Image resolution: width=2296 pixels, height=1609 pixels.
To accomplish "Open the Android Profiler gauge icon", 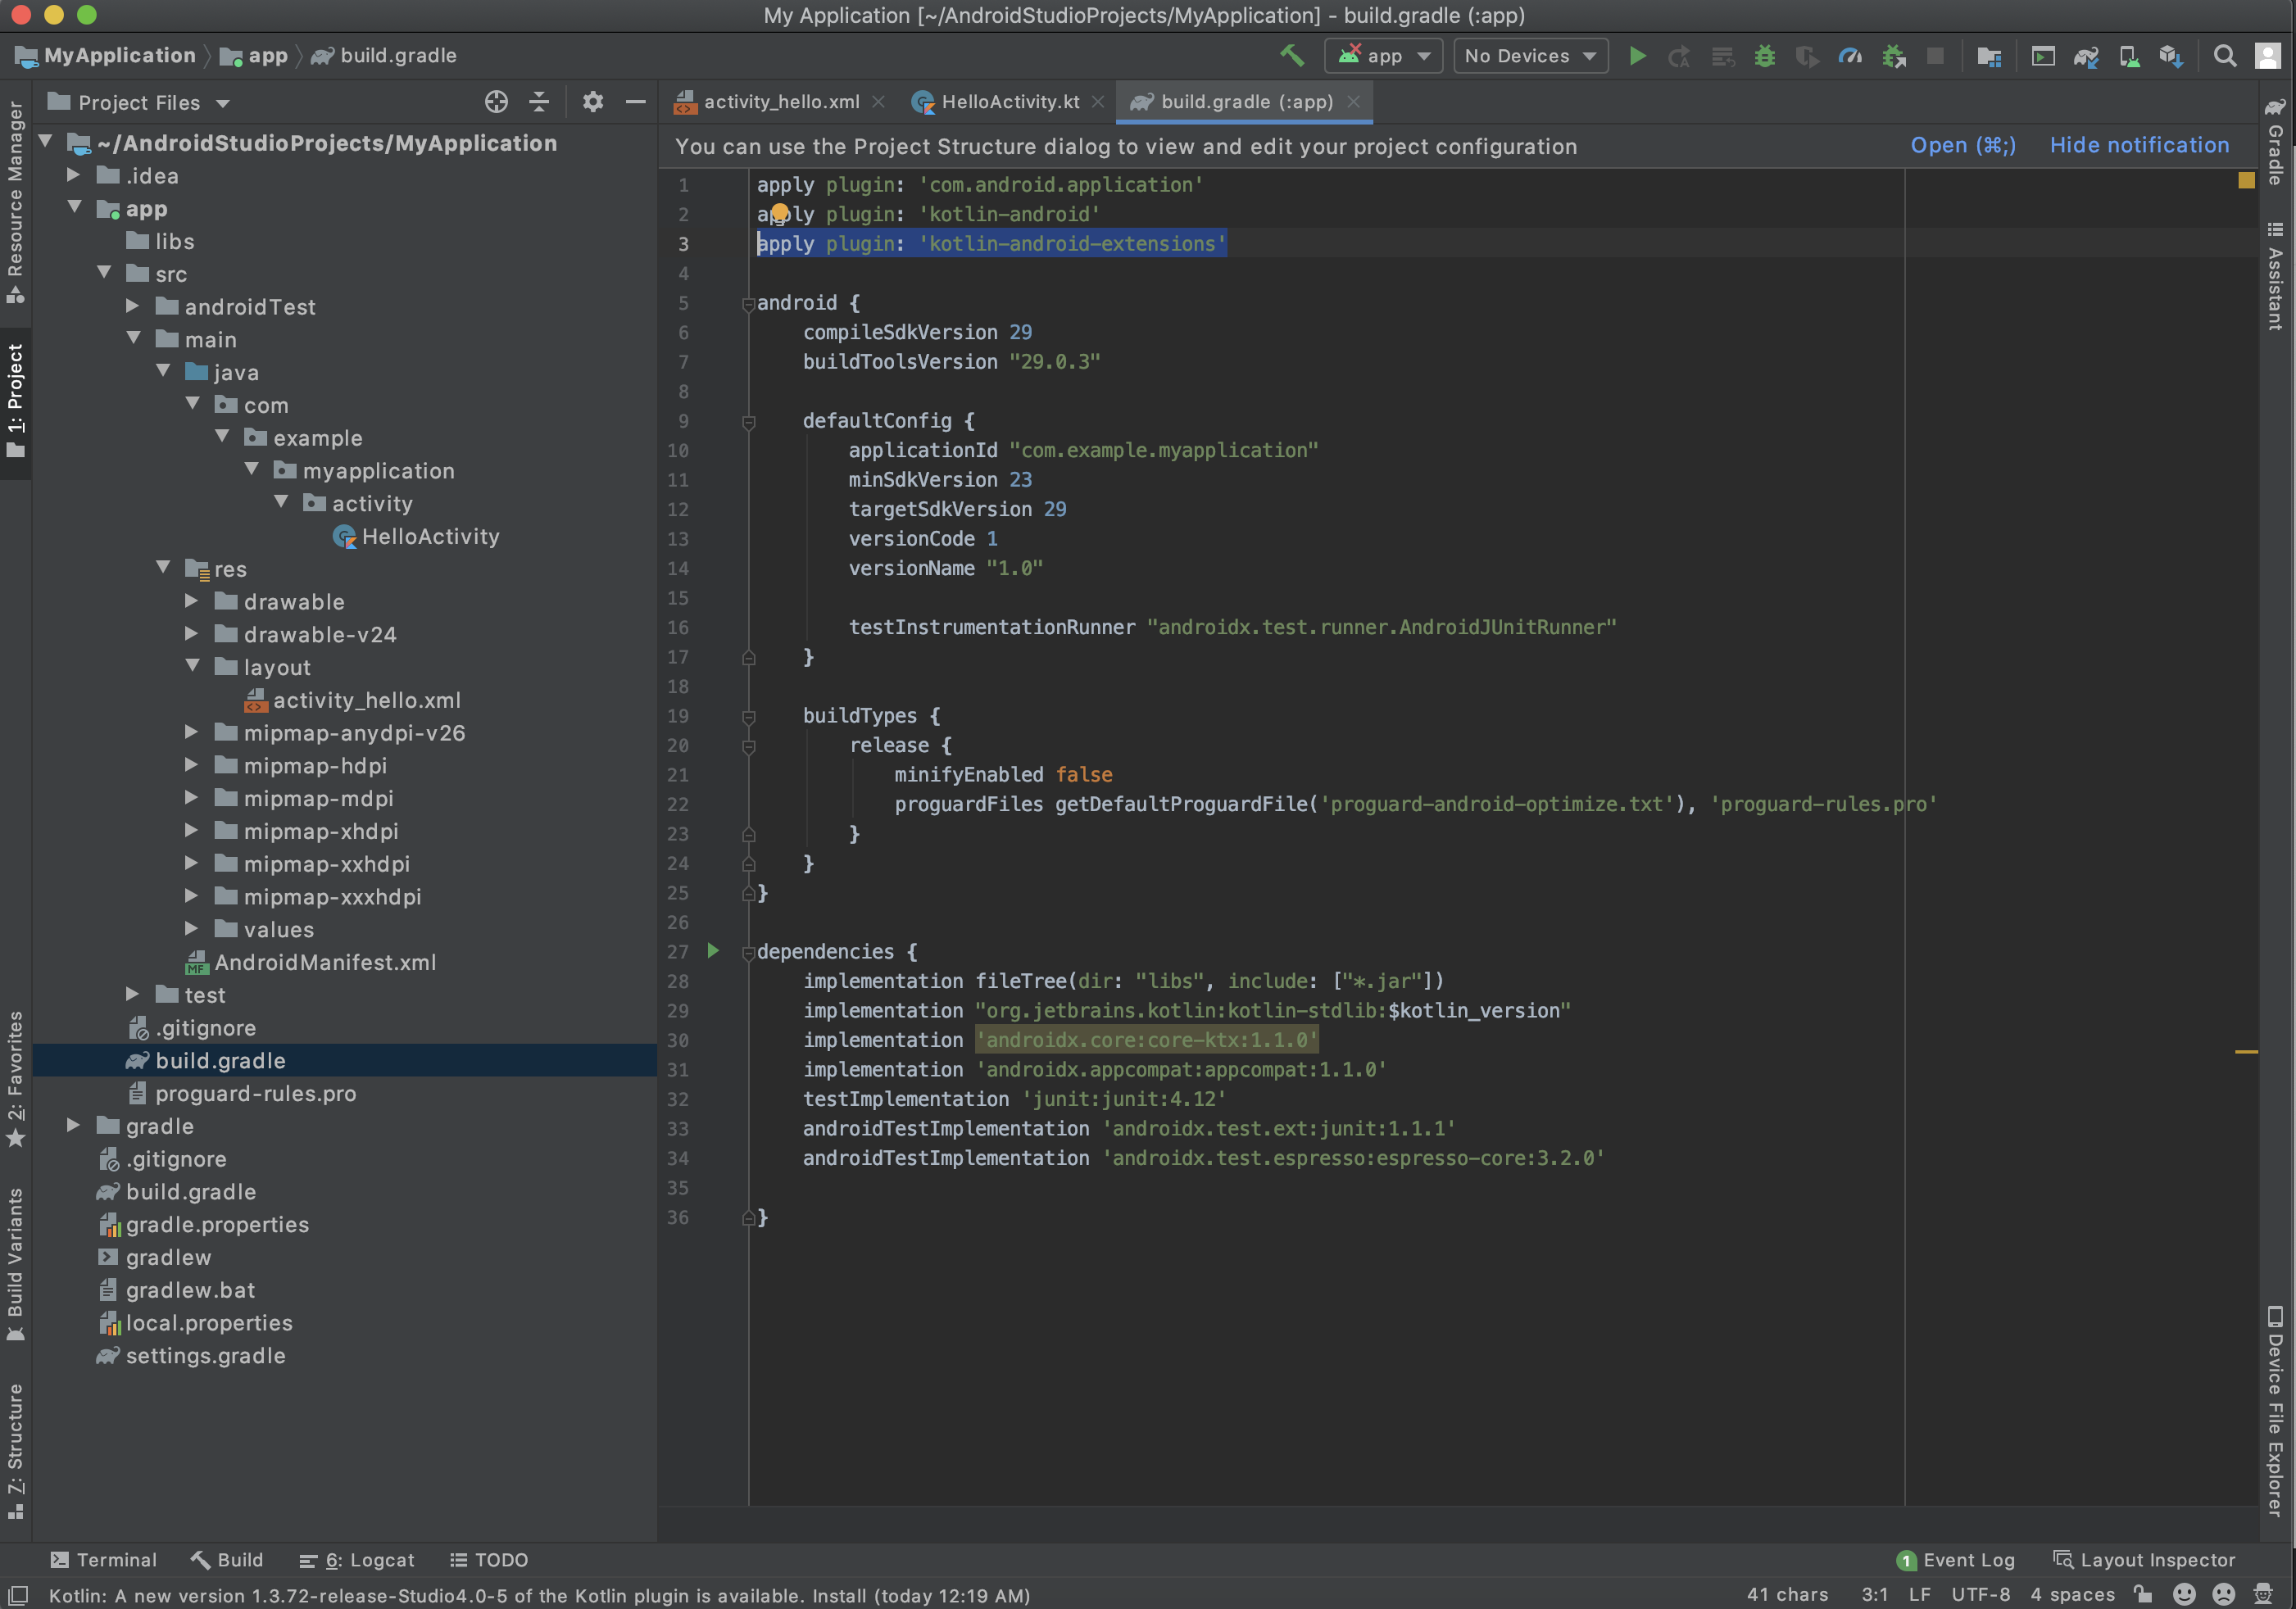I will pos(1850,56).
